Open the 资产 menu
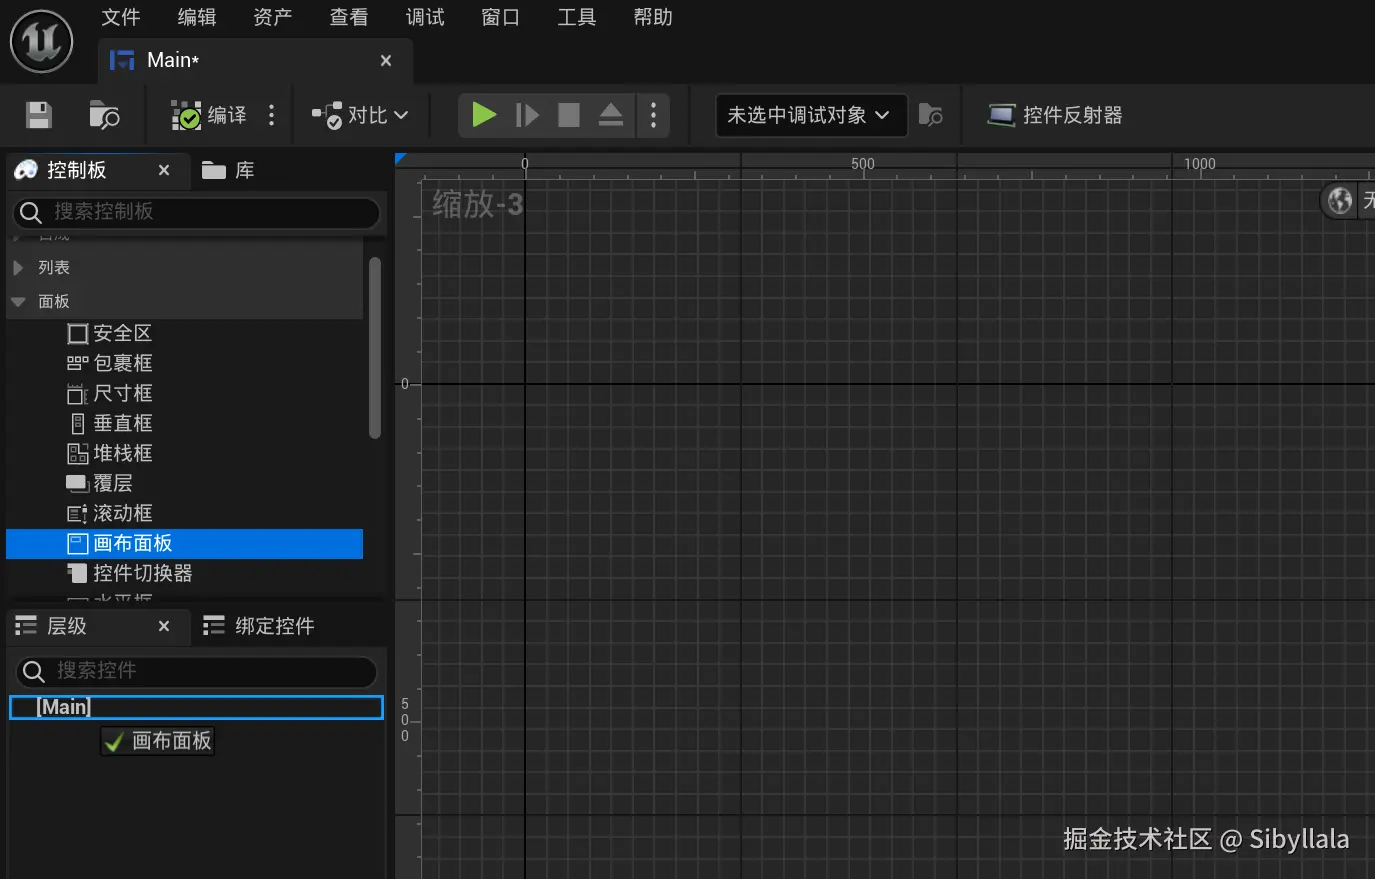The image size is (1375, 879). (273, 17)
